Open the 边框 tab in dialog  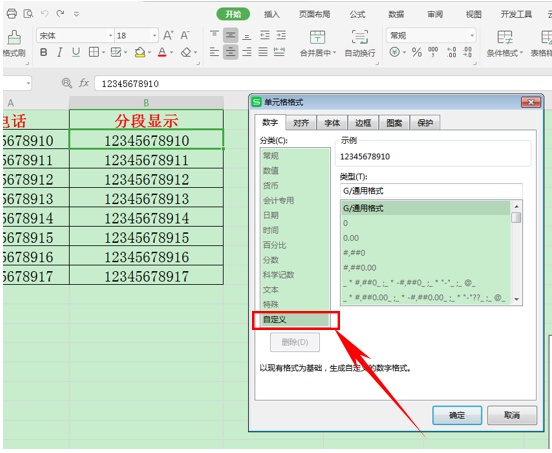(x=363, y=123)
